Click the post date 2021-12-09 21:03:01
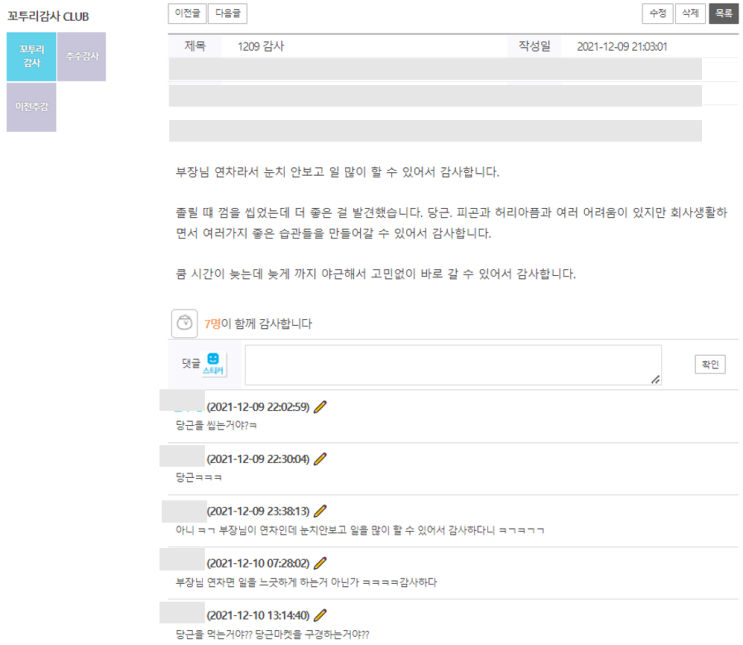The image size is (743, 645). pyautogui.click(x=622, y=46)
